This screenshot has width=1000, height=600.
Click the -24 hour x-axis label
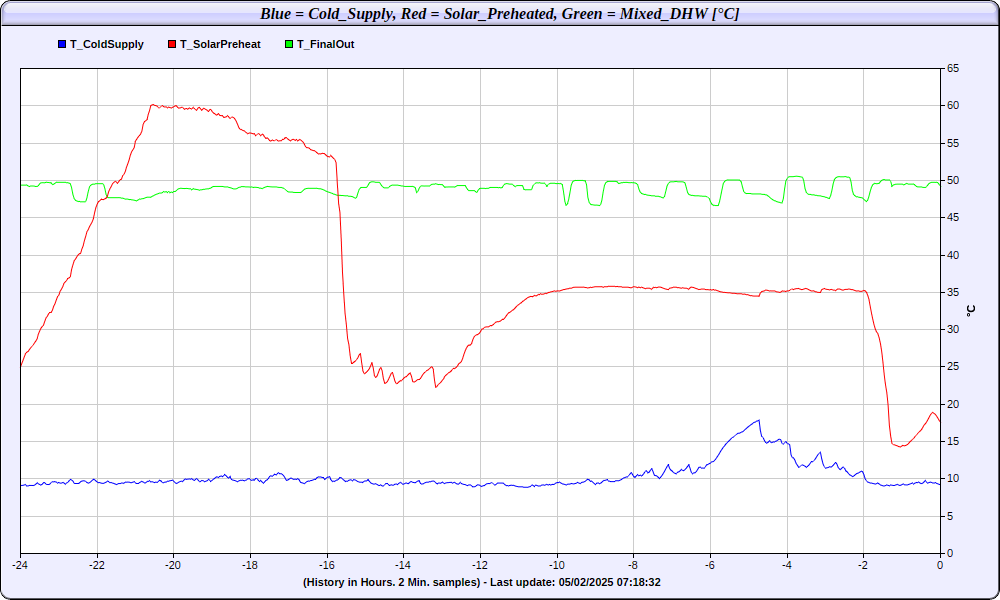click(x=20, y=565)
